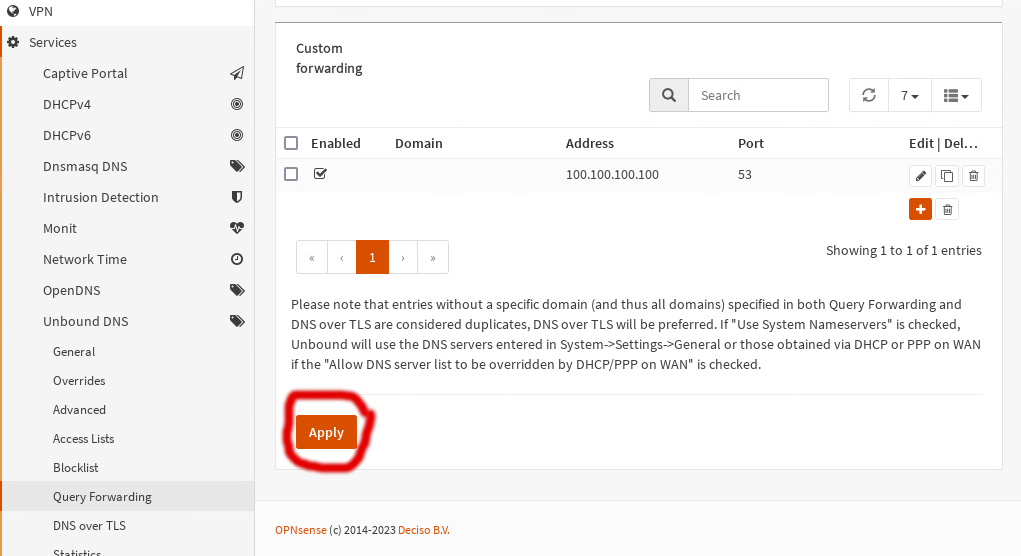
Task: Toggle the select-all checkbox in table header
Action: pos(291,143)
